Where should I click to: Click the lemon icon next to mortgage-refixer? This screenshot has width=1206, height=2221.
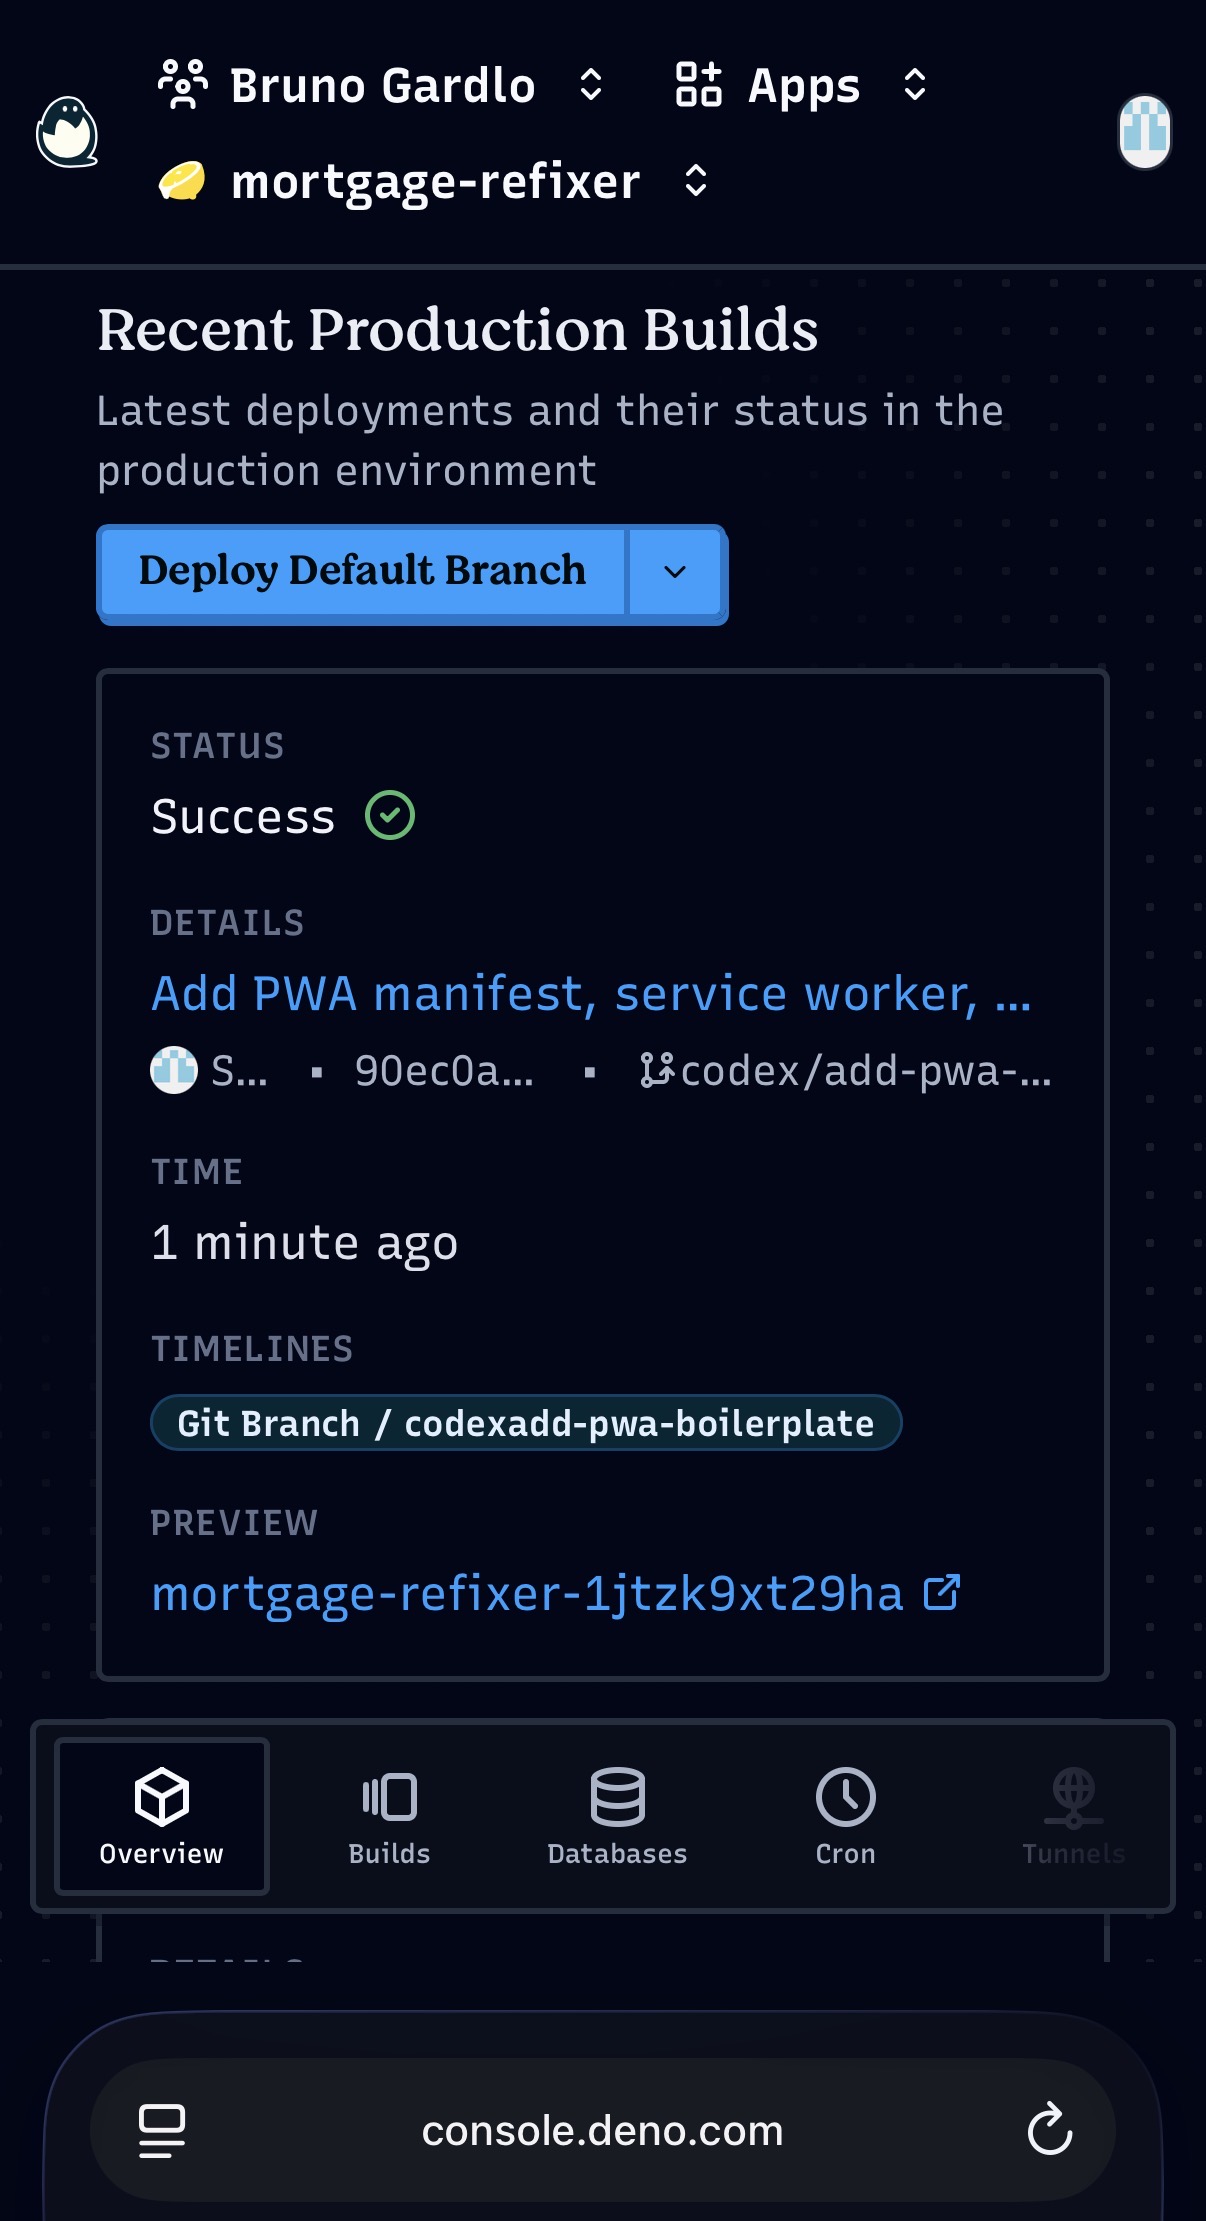point(182,181)
